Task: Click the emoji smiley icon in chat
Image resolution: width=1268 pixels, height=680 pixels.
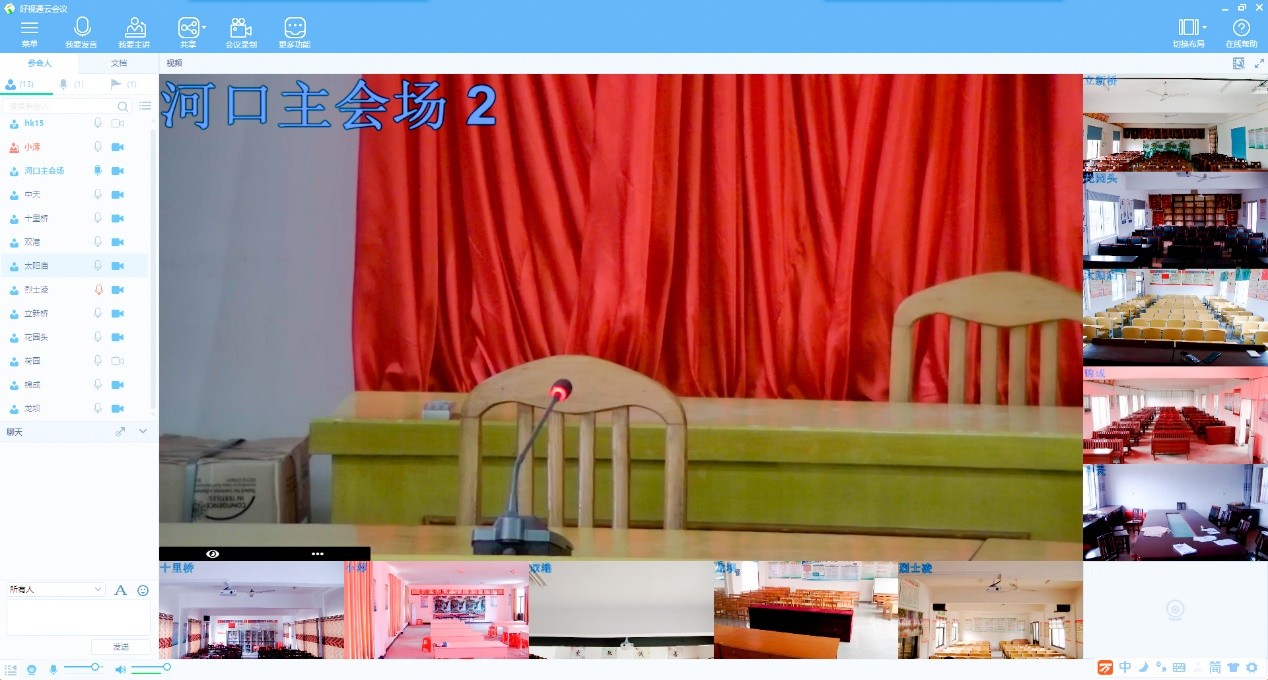Action: click(143, 590)
